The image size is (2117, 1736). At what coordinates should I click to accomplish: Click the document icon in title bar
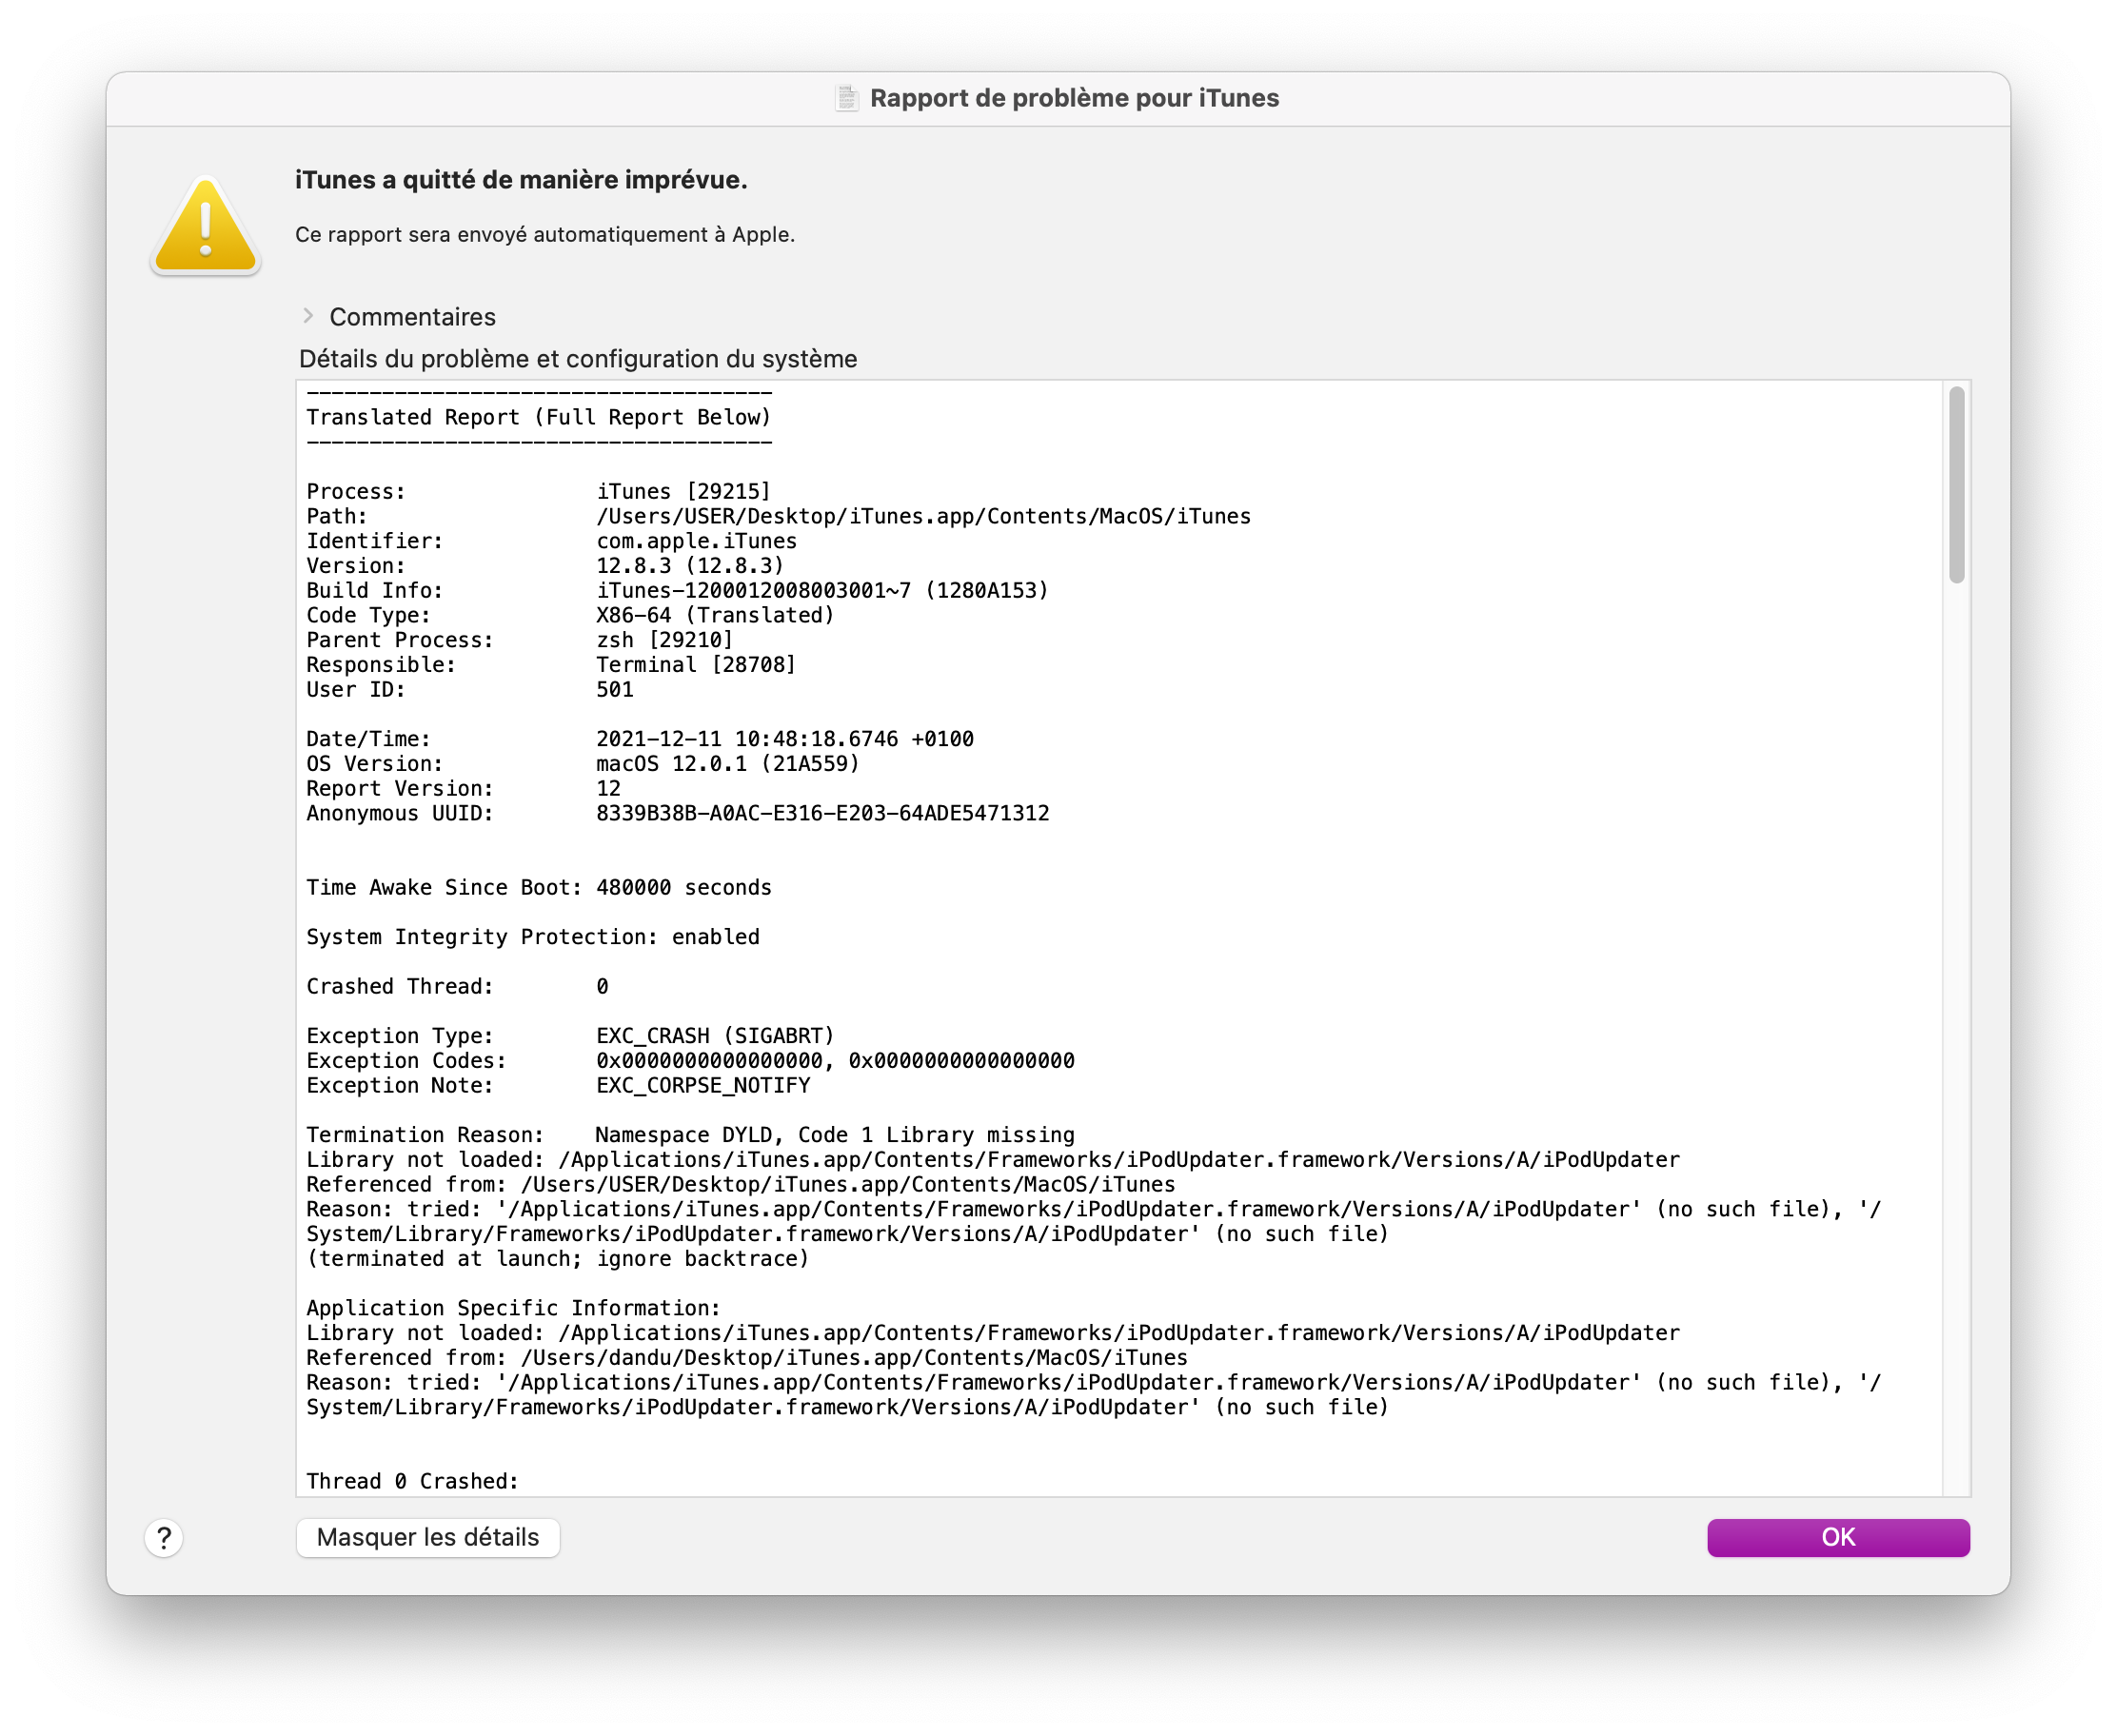tap(847, 98)
